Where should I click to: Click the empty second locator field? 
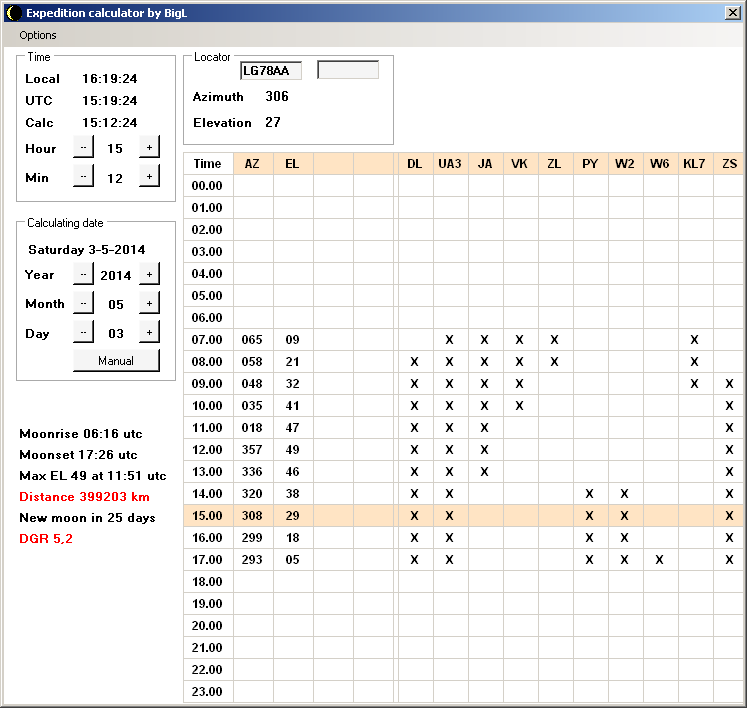[348, 70]
